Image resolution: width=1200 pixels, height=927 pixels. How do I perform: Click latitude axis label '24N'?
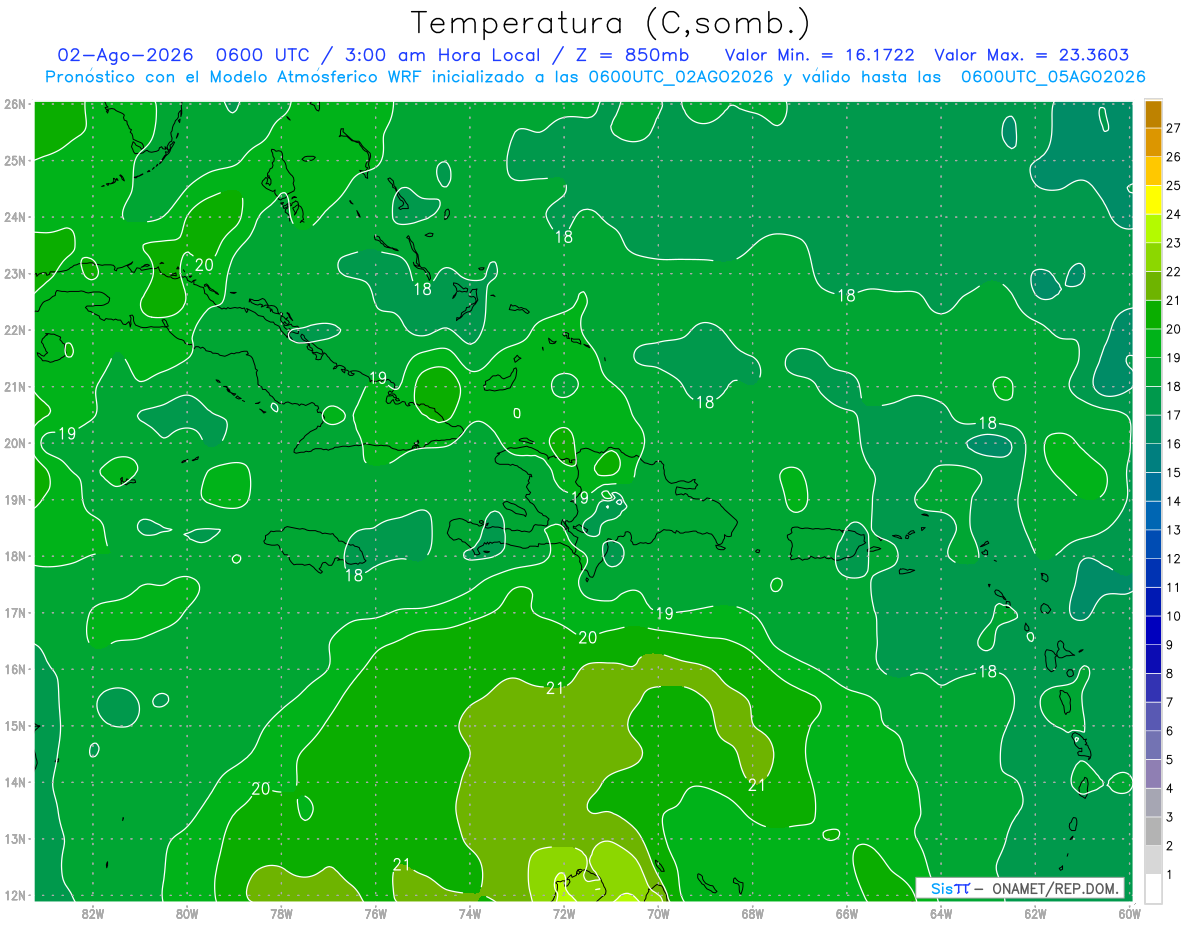14,217
